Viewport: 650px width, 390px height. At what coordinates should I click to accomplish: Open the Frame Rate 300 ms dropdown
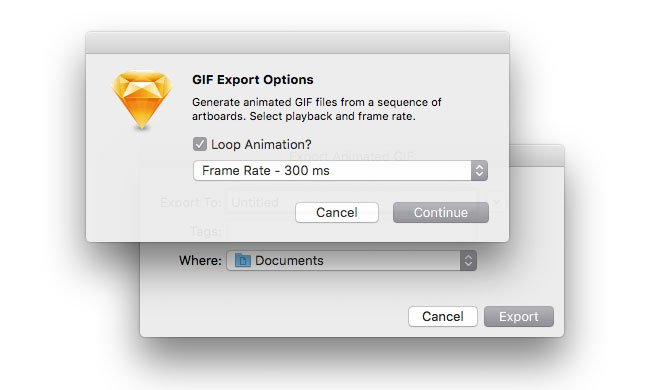[x=340, y=170]
